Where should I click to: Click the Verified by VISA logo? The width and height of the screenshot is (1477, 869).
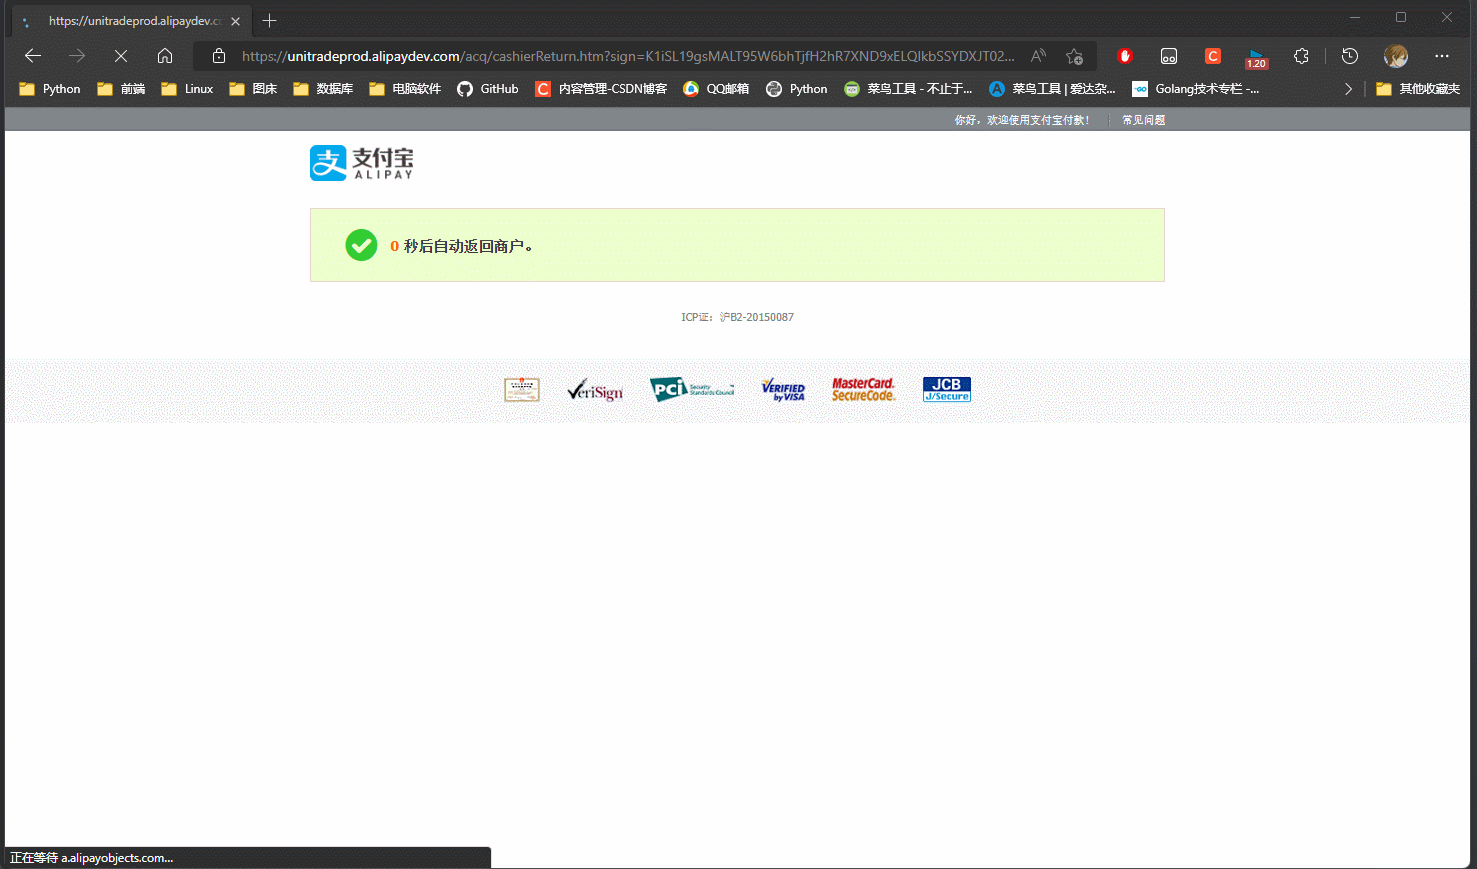tap(783, 389)
